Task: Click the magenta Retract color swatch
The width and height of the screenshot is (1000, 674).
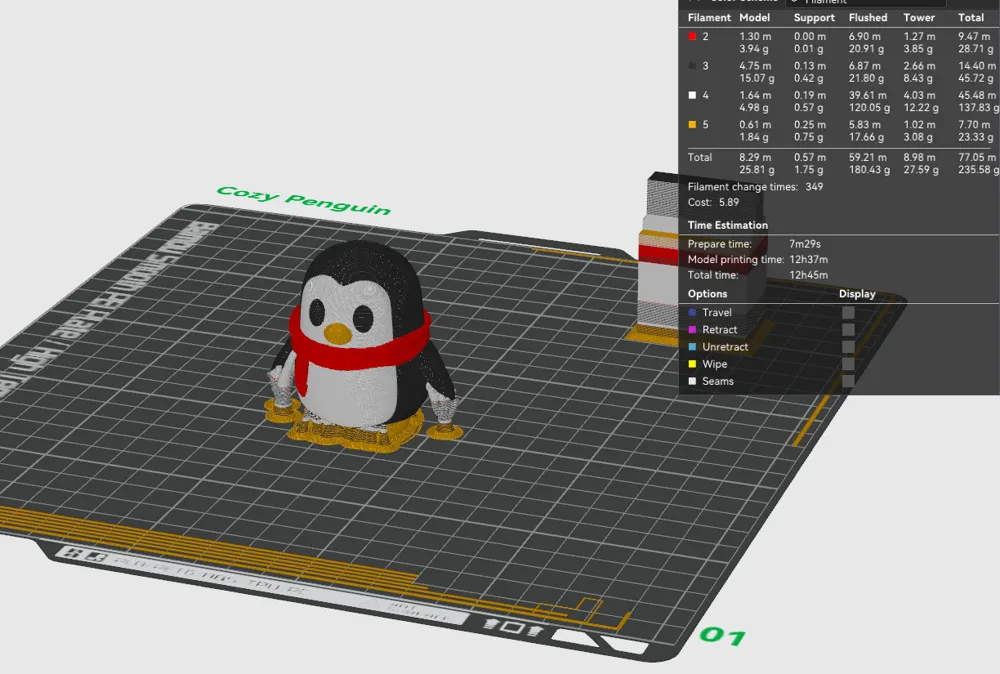Action: (x=693, y=330)
